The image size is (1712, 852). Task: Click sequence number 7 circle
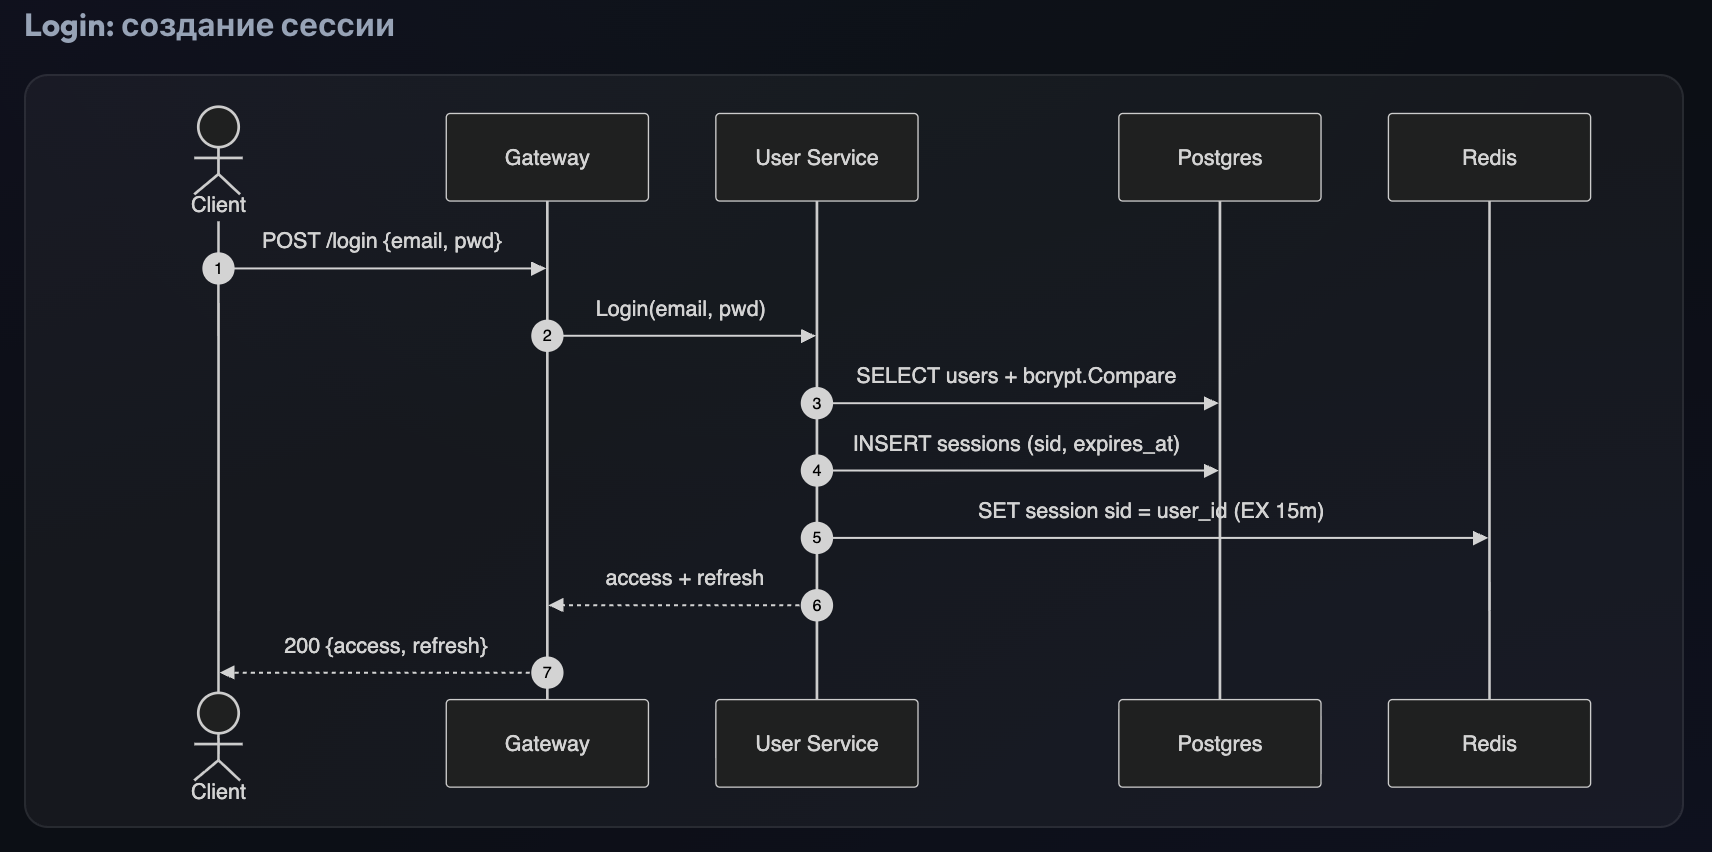pyautogui.click(x=547, y=673)
